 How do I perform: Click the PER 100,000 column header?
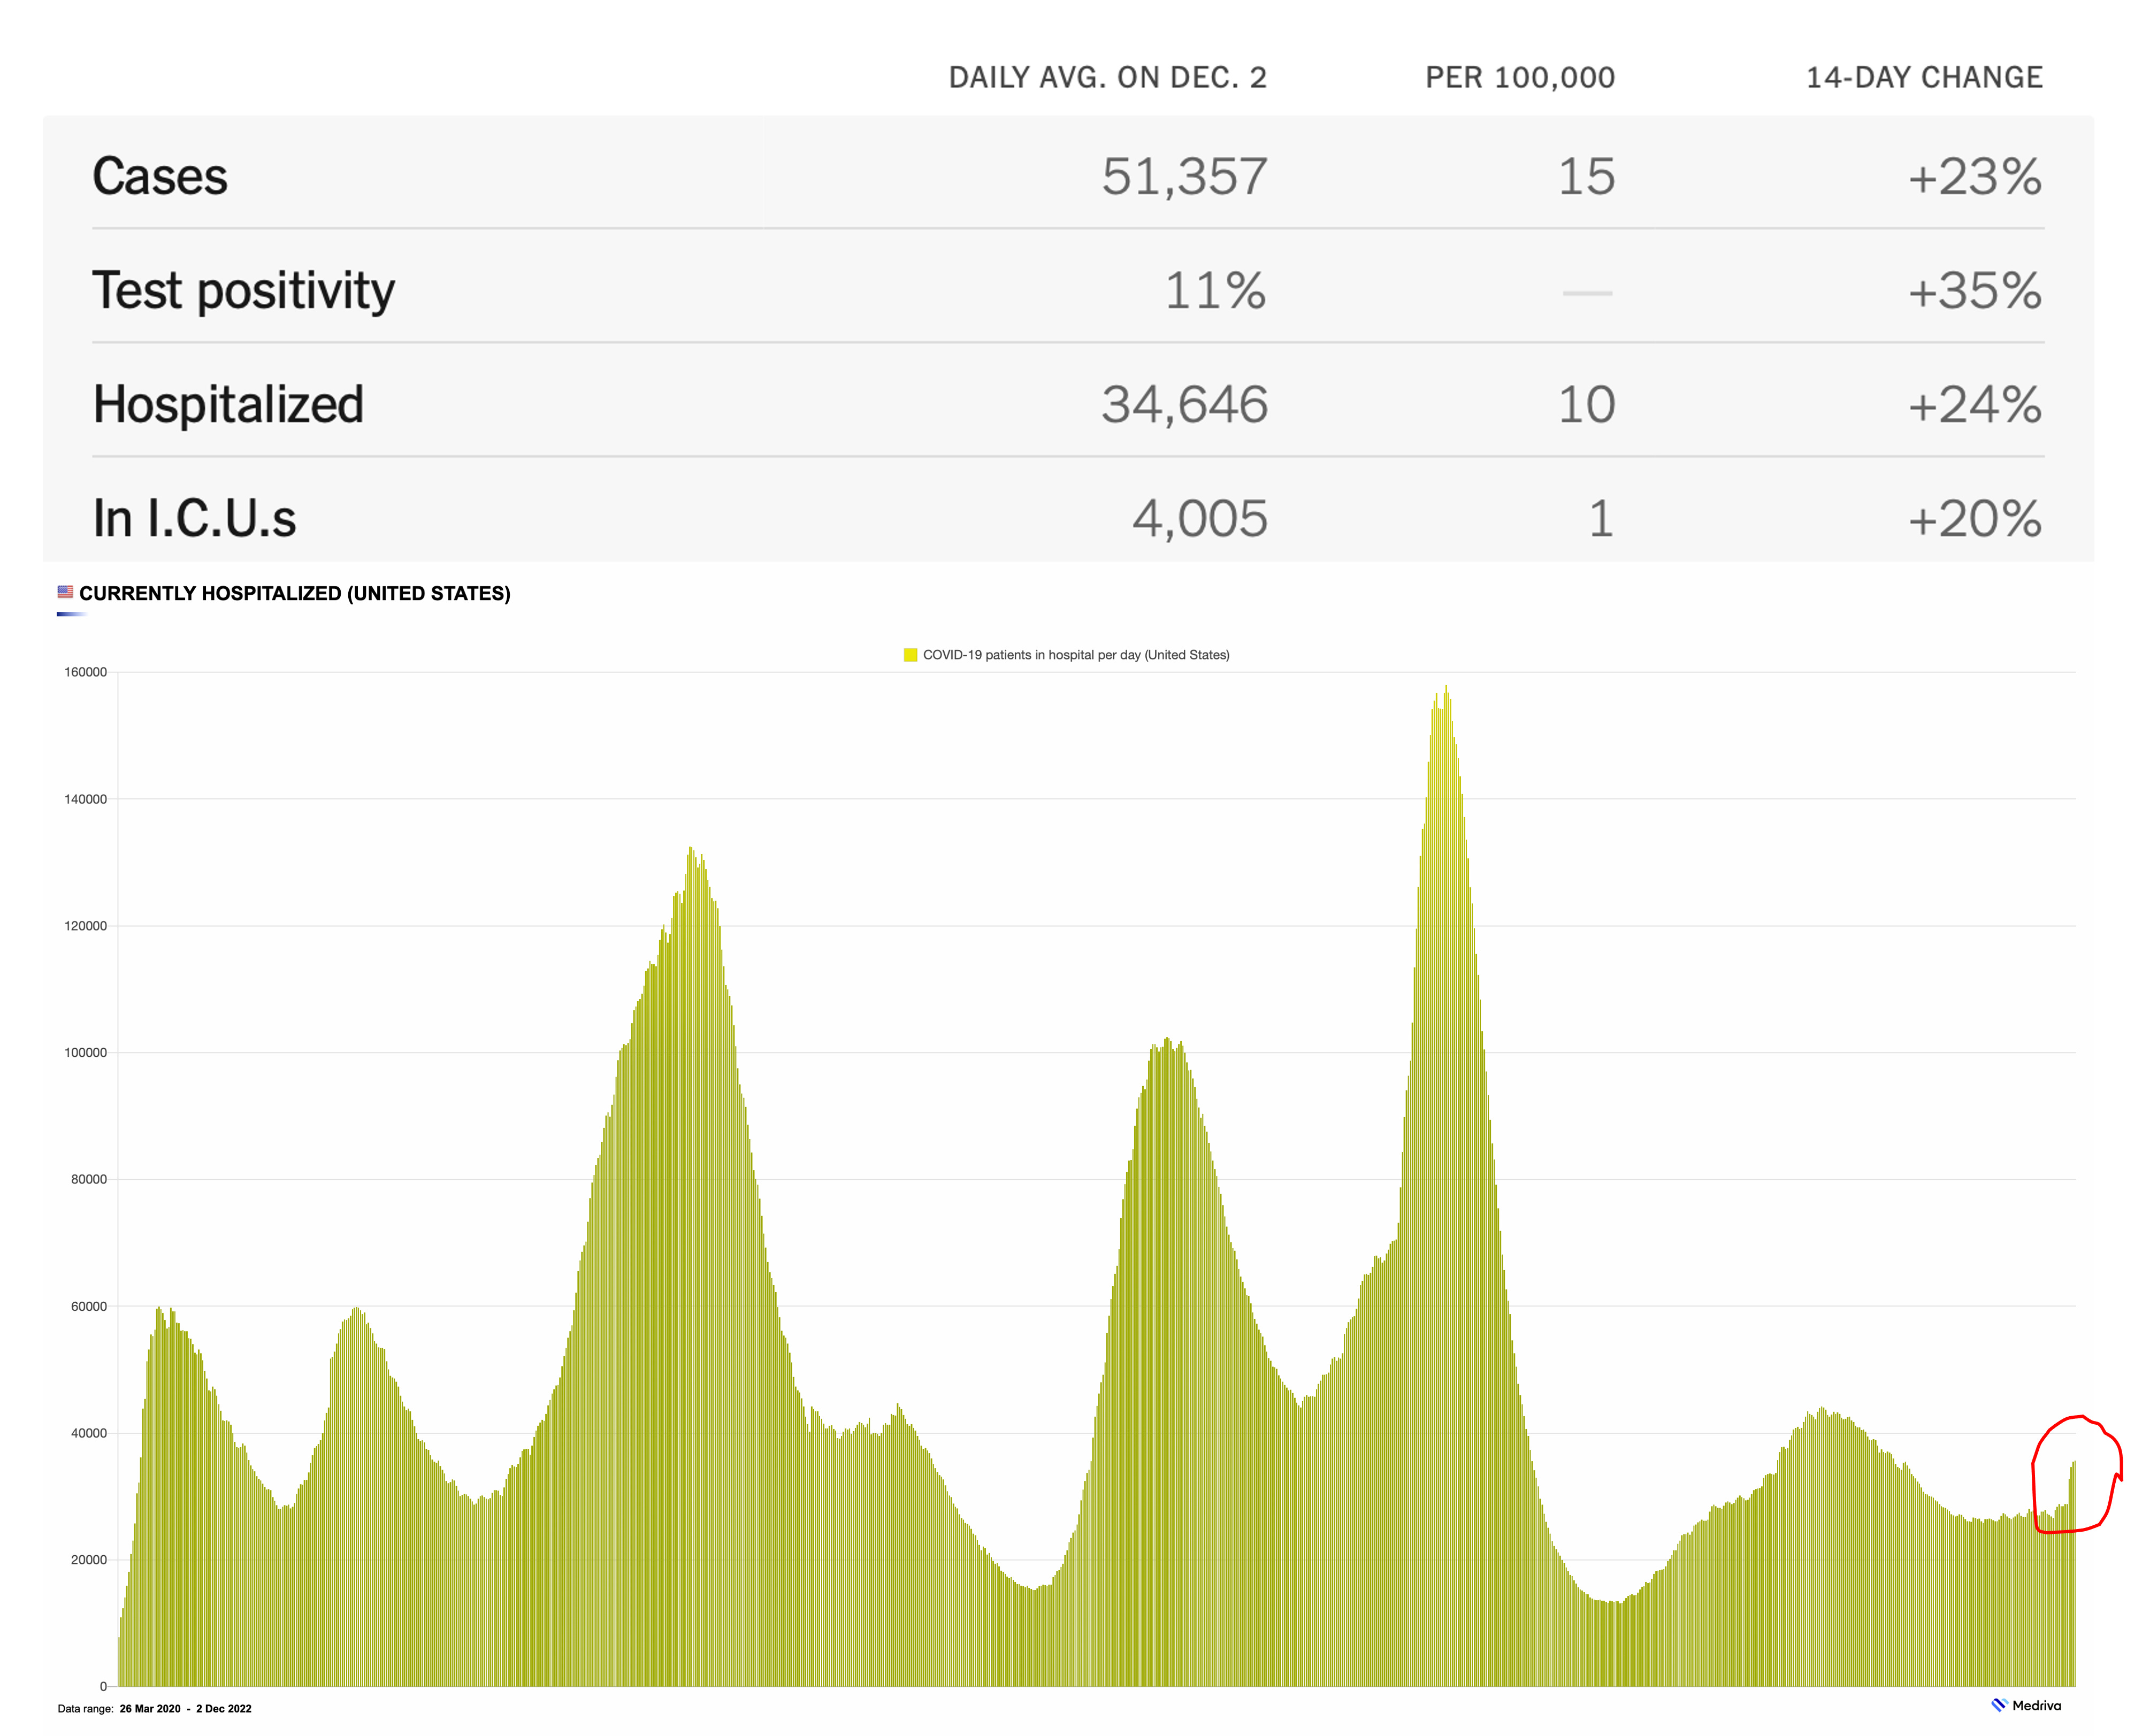click(1519, 77)
